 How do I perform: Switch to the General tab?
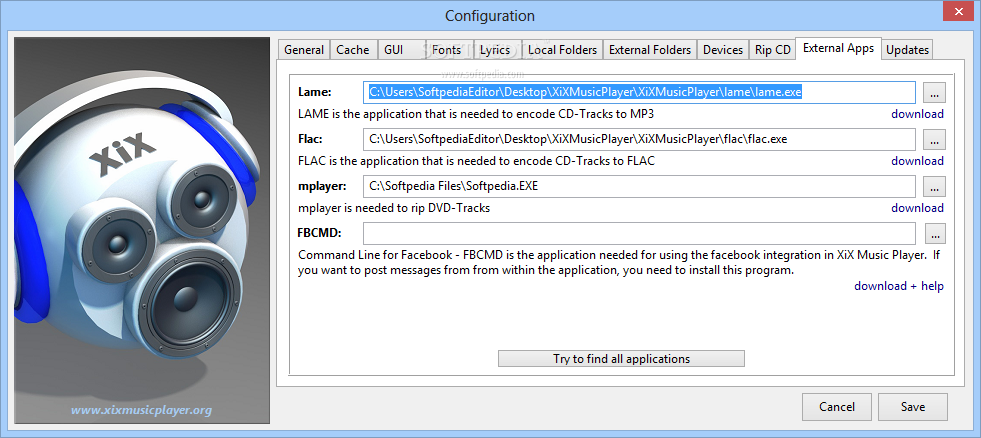tap(304, 50)
